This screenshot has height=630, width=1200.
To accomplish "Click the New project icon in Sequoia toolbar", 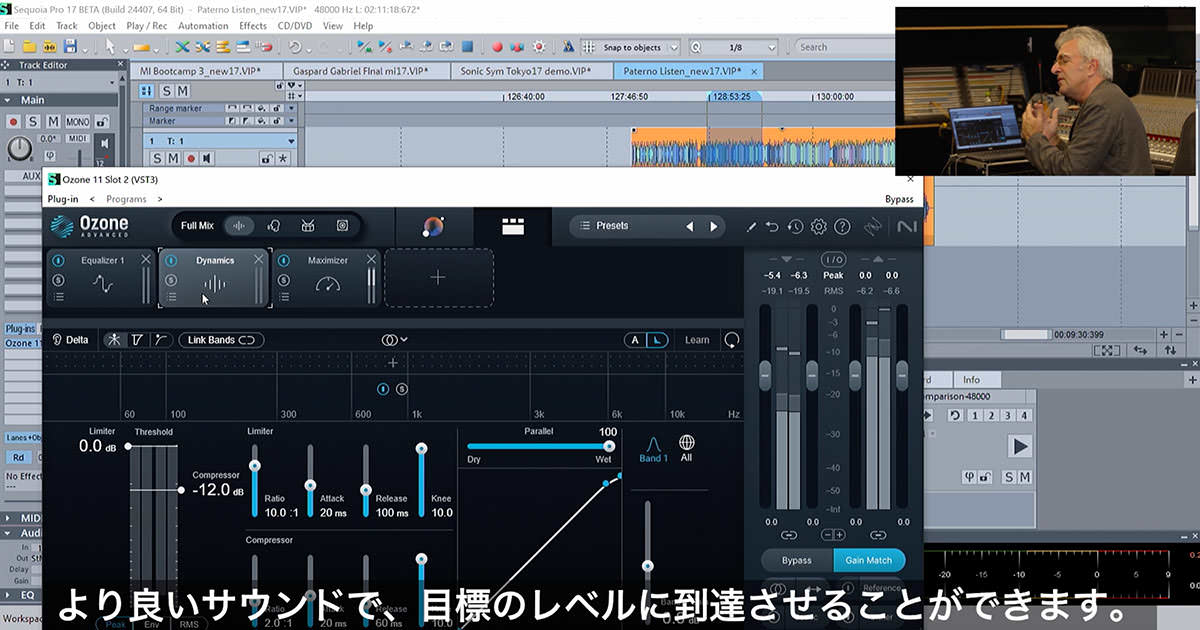I will (x=10, y=46).
